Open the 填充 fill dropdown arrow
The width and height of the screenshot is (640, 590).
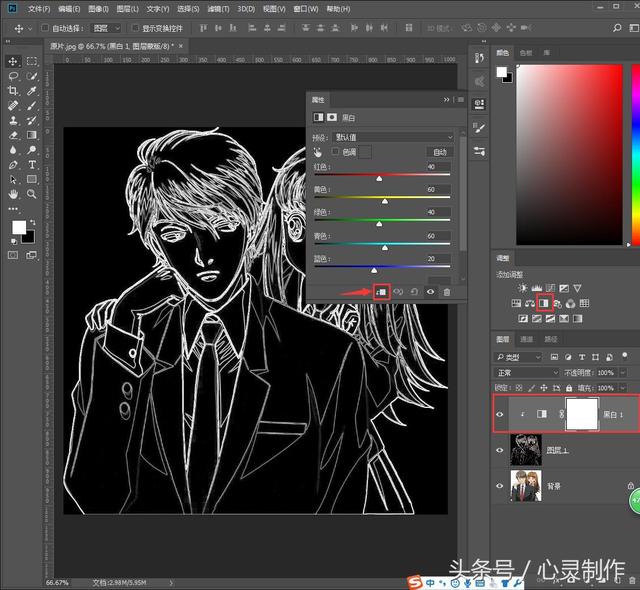coord(623,388)
